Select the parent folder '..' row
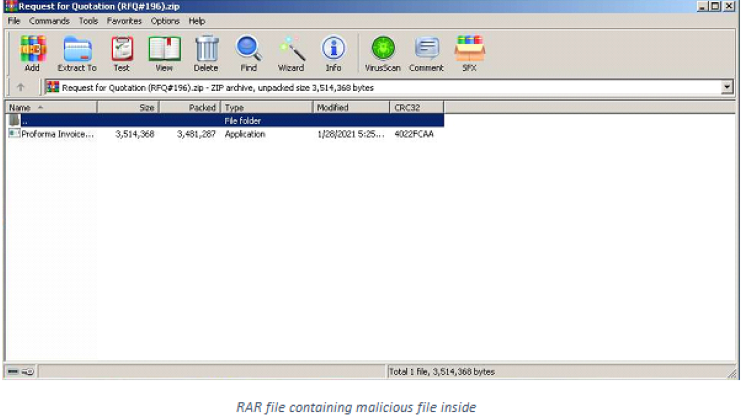The width and height of the screenshot is (750, 416). coord(225,120)
